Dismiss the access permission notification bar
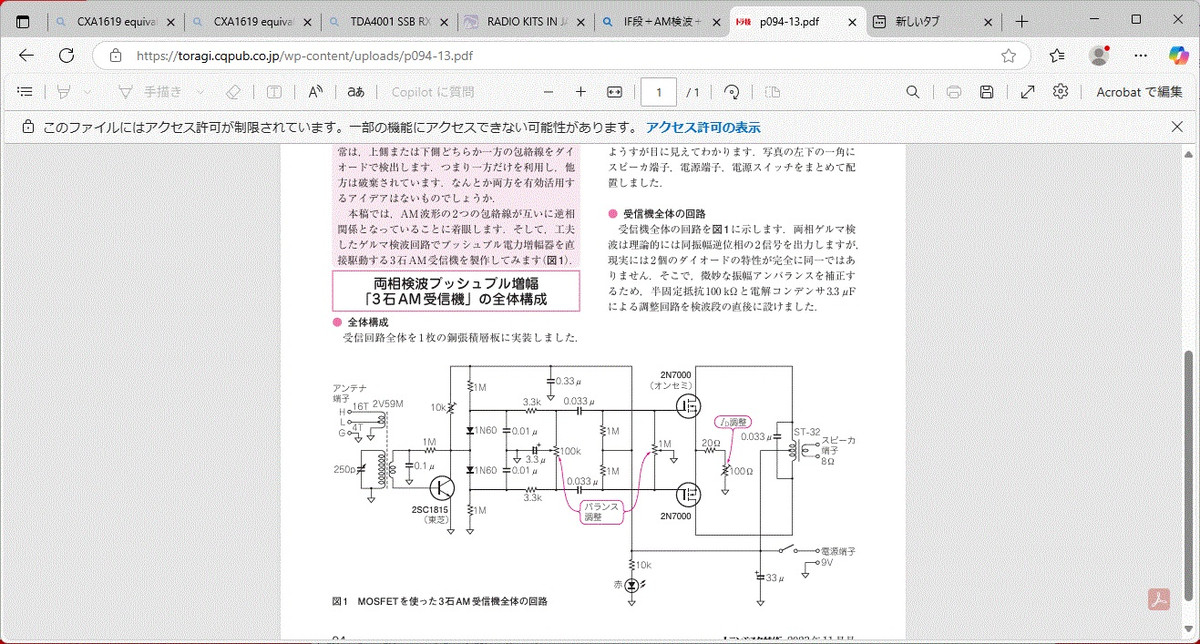 (x=1177, y=127)
